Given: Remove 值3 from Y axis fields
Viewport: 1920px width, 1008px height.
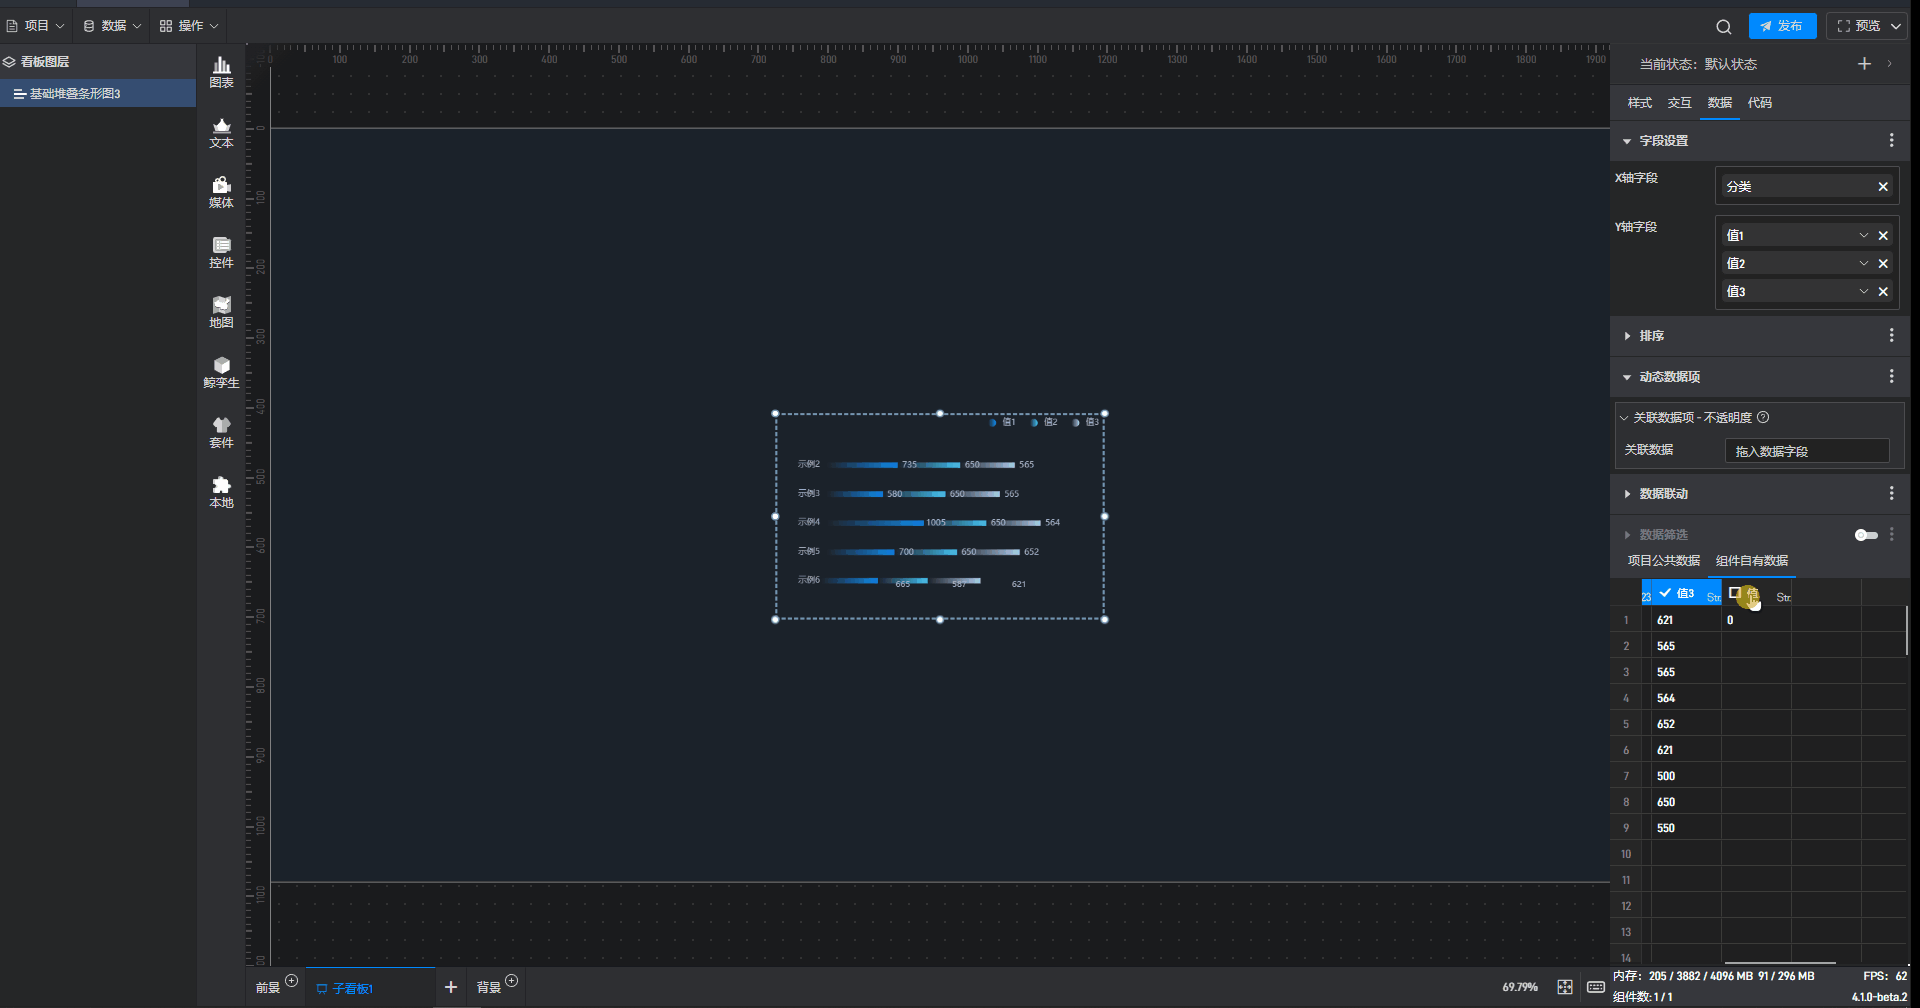Looking at the screenshot, I should tap(1883, 292).
